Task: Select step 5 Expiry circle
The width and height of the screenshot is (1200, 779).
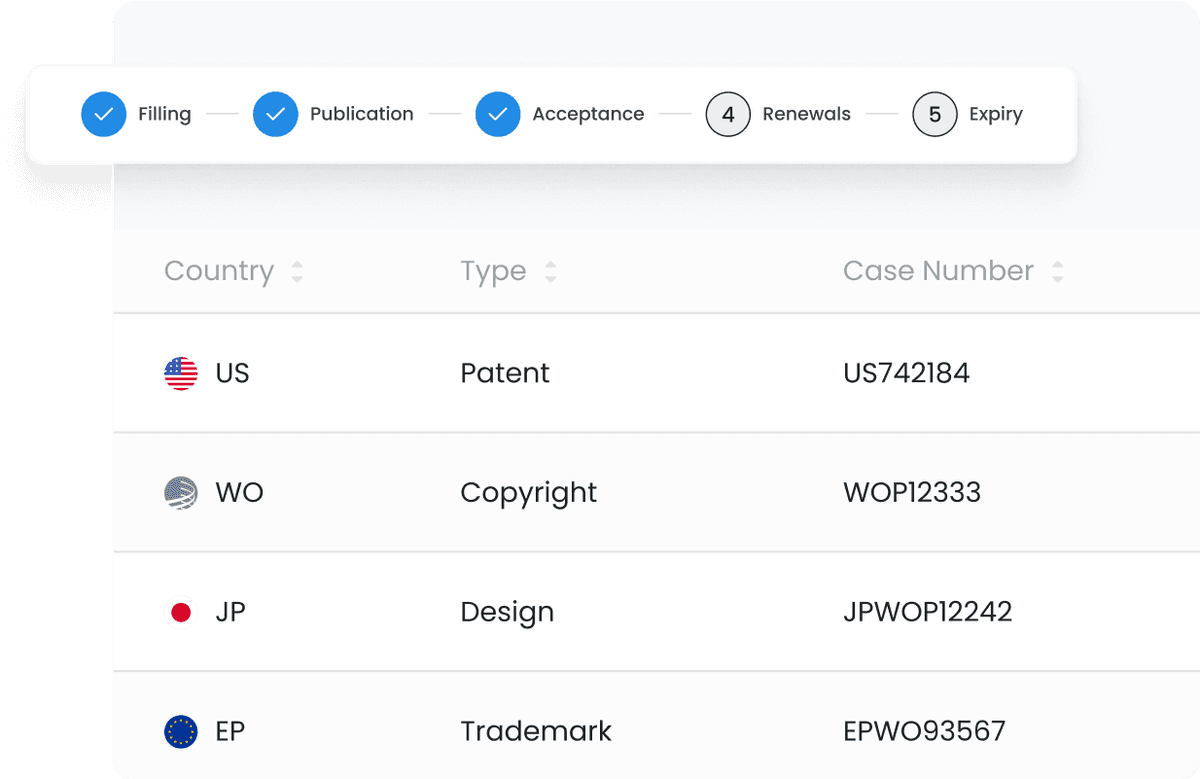Action: [935, 114]
